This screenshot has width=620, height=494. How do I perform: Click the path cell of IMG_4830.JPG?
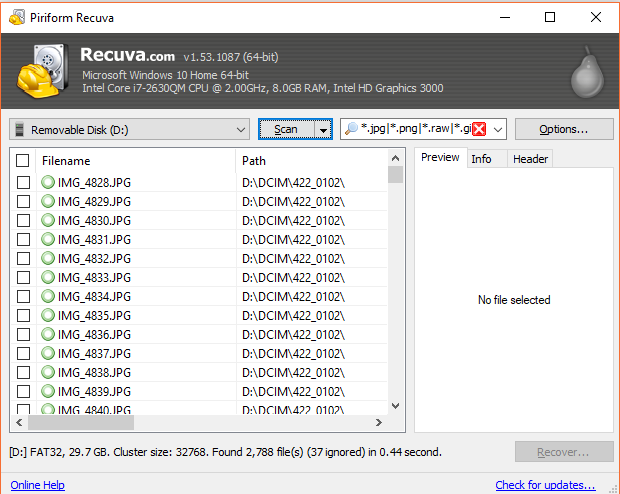312,221
